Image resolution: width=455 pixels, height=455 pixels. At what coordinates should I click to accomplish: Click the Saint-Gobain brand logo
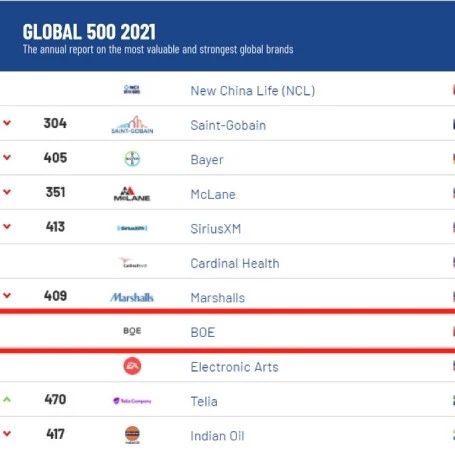coord(132,125)
